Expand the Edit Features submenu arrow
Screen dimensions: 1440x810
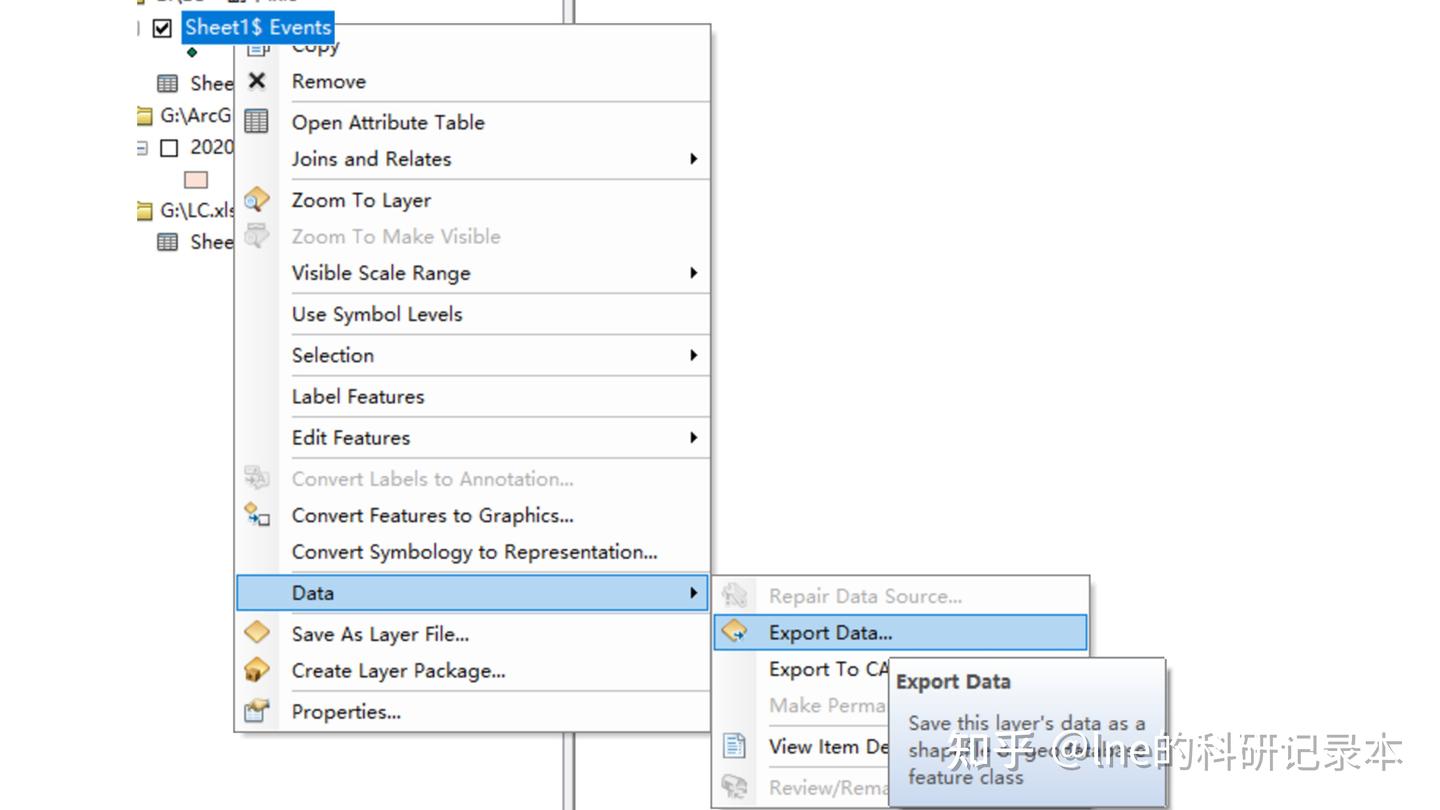(x=693, y=438)
